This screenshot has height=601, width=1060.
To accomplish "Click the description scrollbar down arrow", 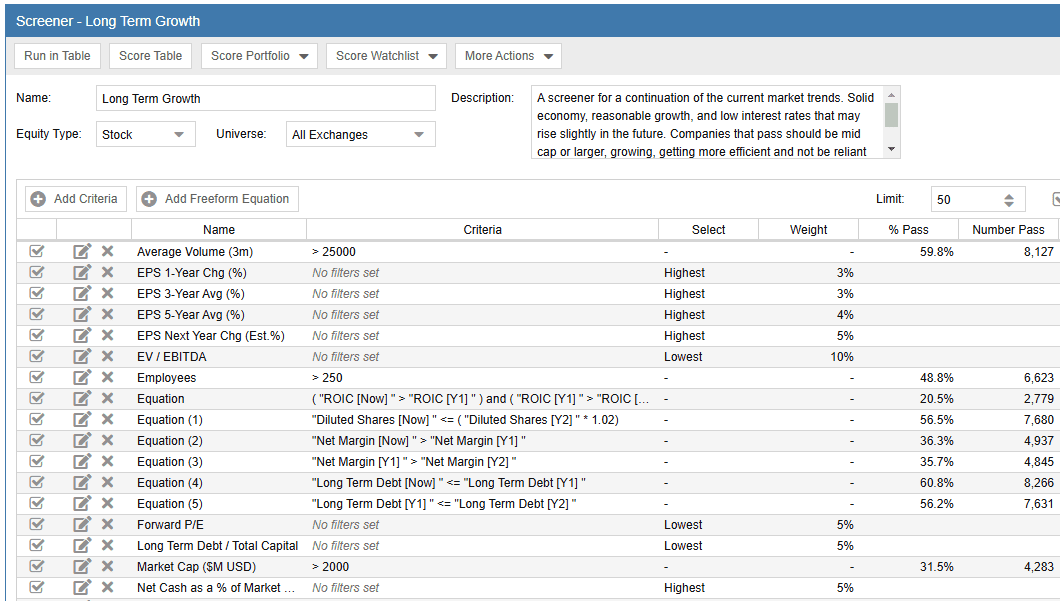I will [x=892, y=149].
